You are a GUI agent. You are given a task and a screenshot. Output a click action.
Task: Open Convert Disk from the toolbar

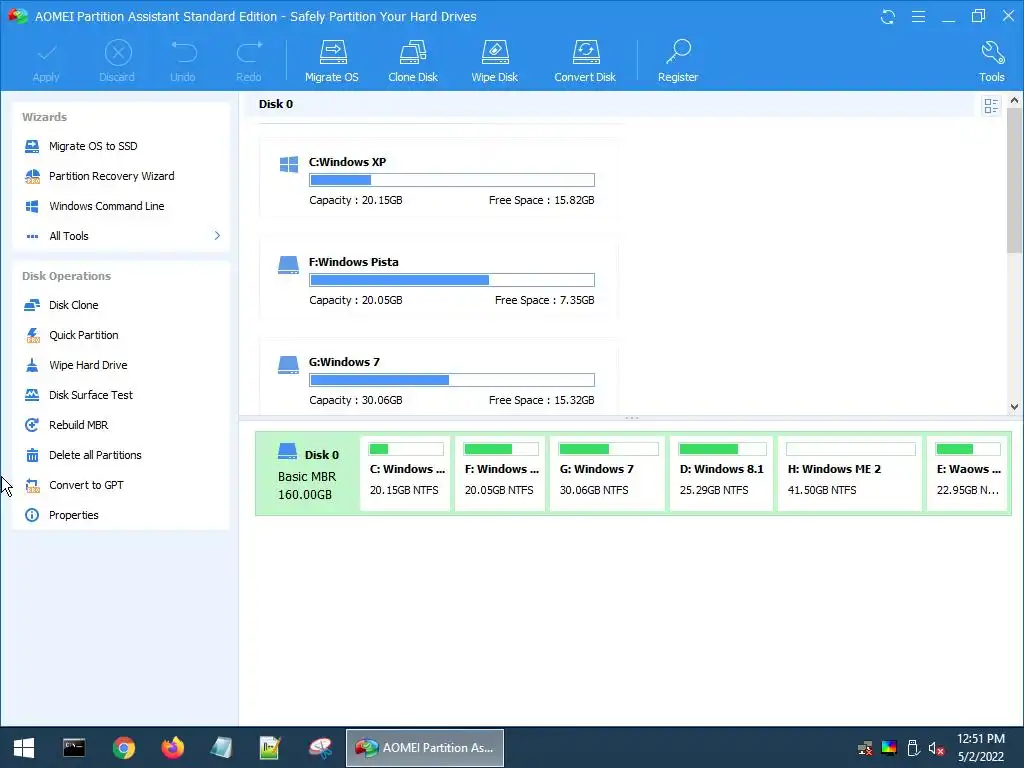click(584, 61)
